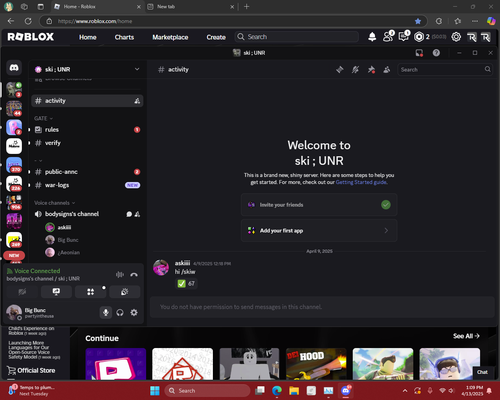Click the Discord channel search field
This screenshot has height=400, width=500.
point(445,70)
